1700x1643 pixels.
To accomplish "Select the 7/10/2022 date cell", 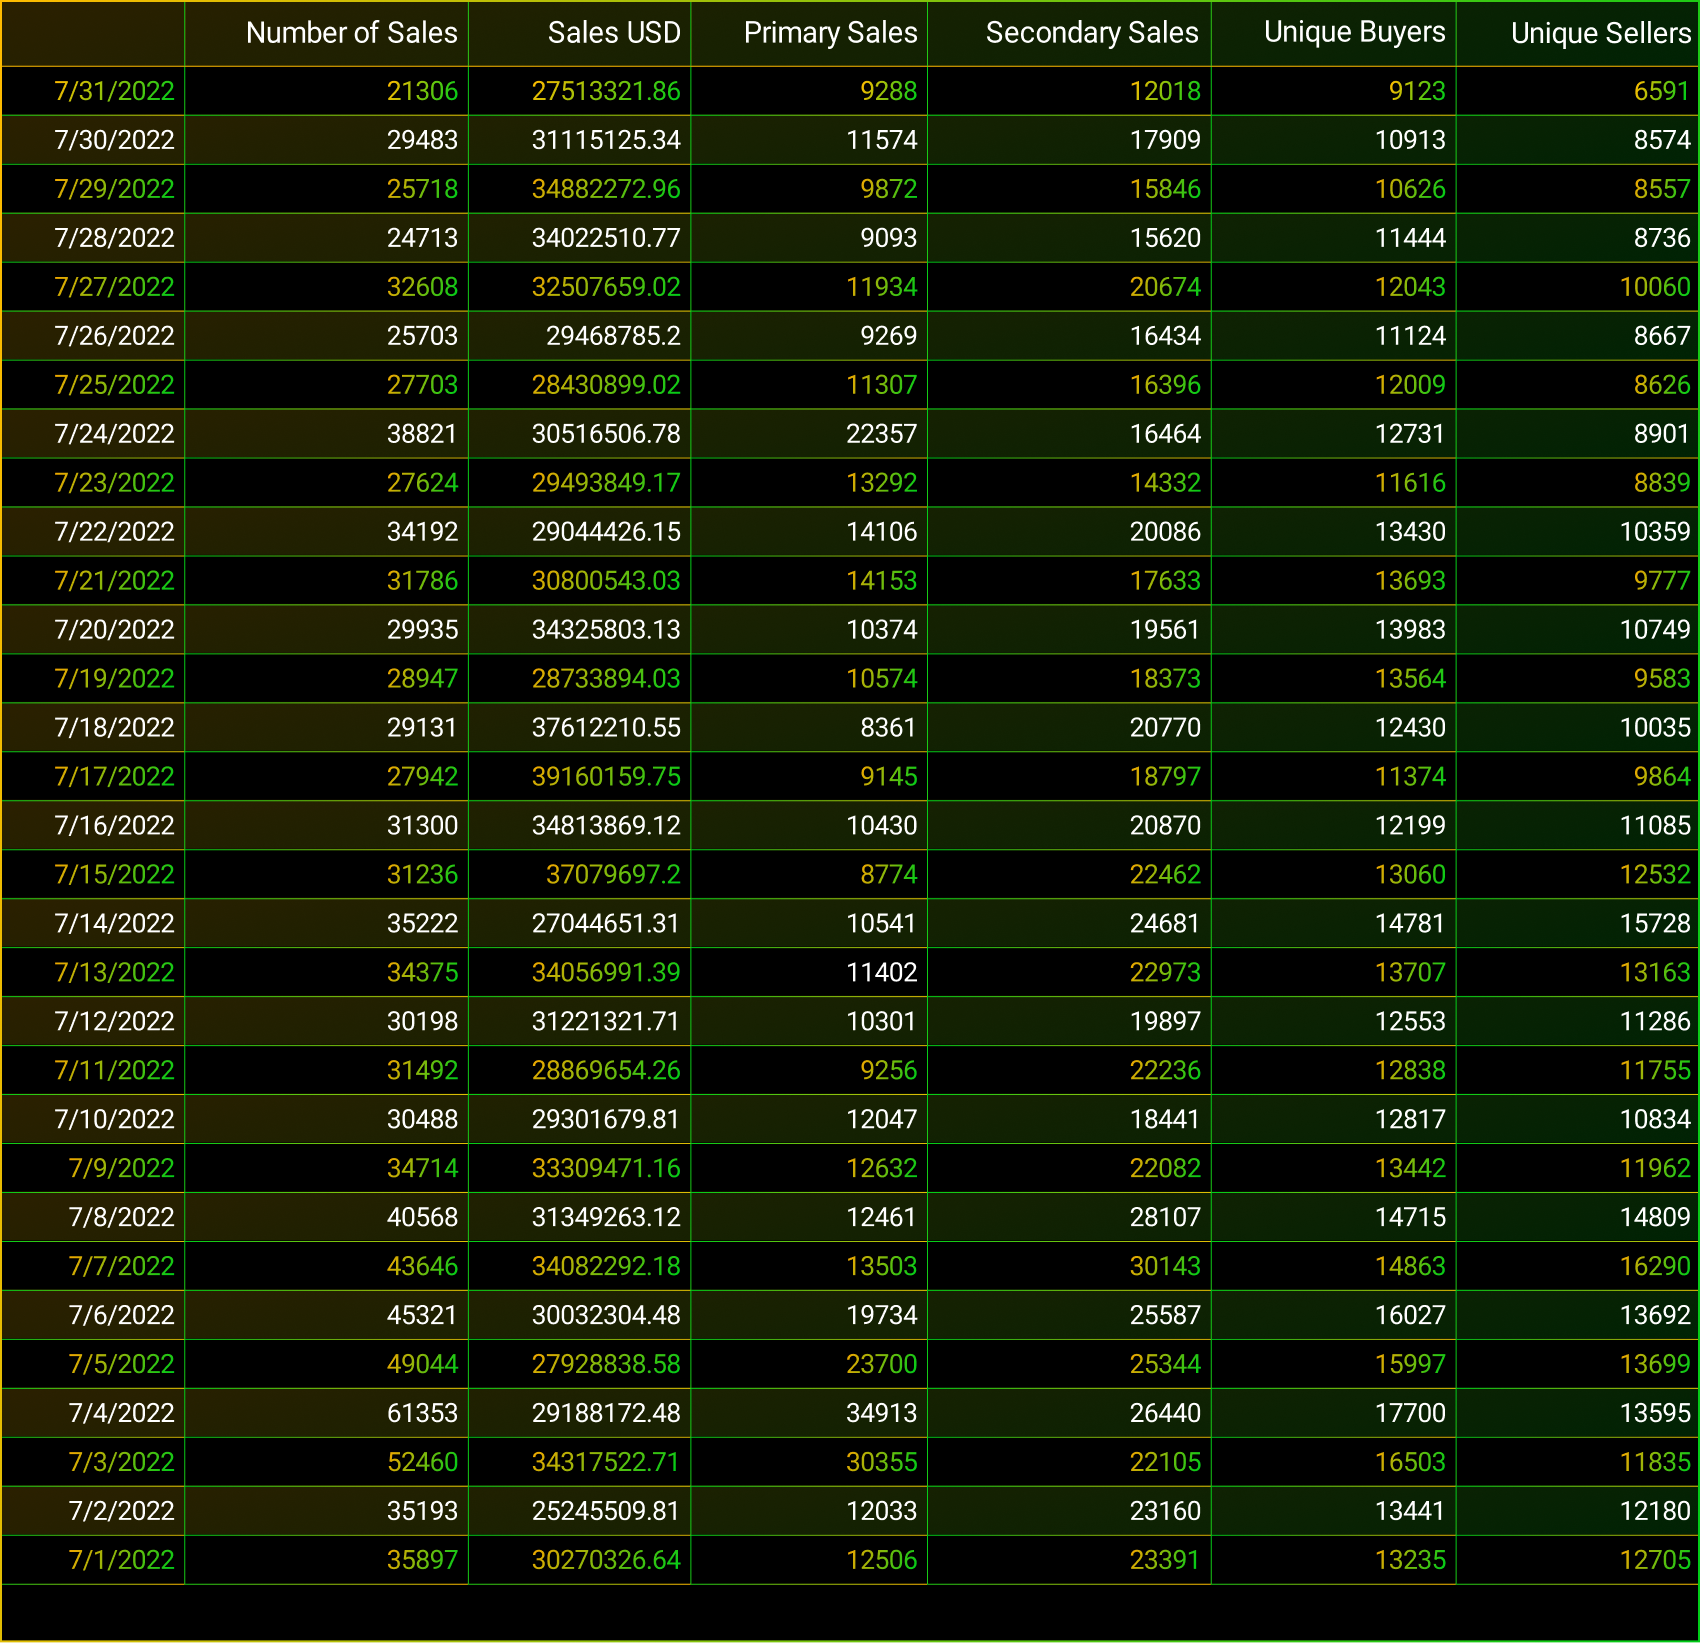I will pos(93,1120).
